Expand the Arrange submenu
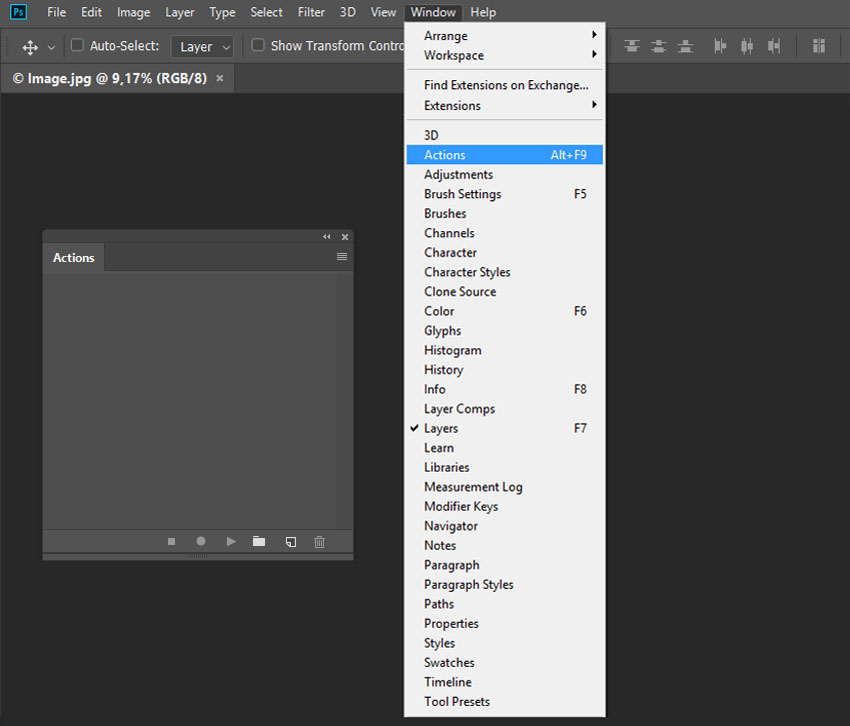This screenshot has height=726, width=850. [x=505, y=36]
